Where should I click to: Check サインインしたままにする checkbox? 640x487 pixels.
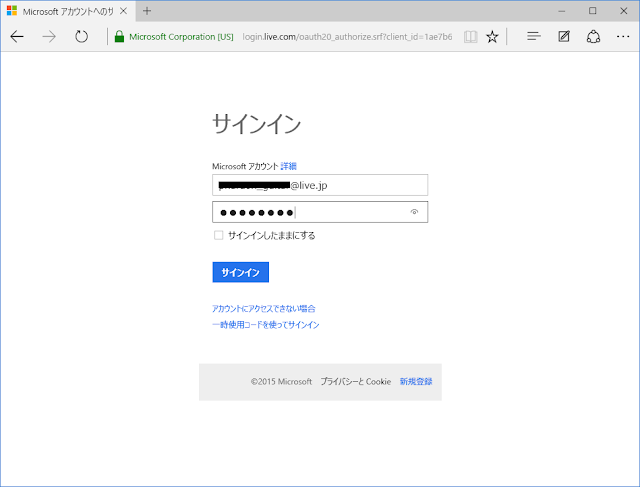[x=218, y=235]
